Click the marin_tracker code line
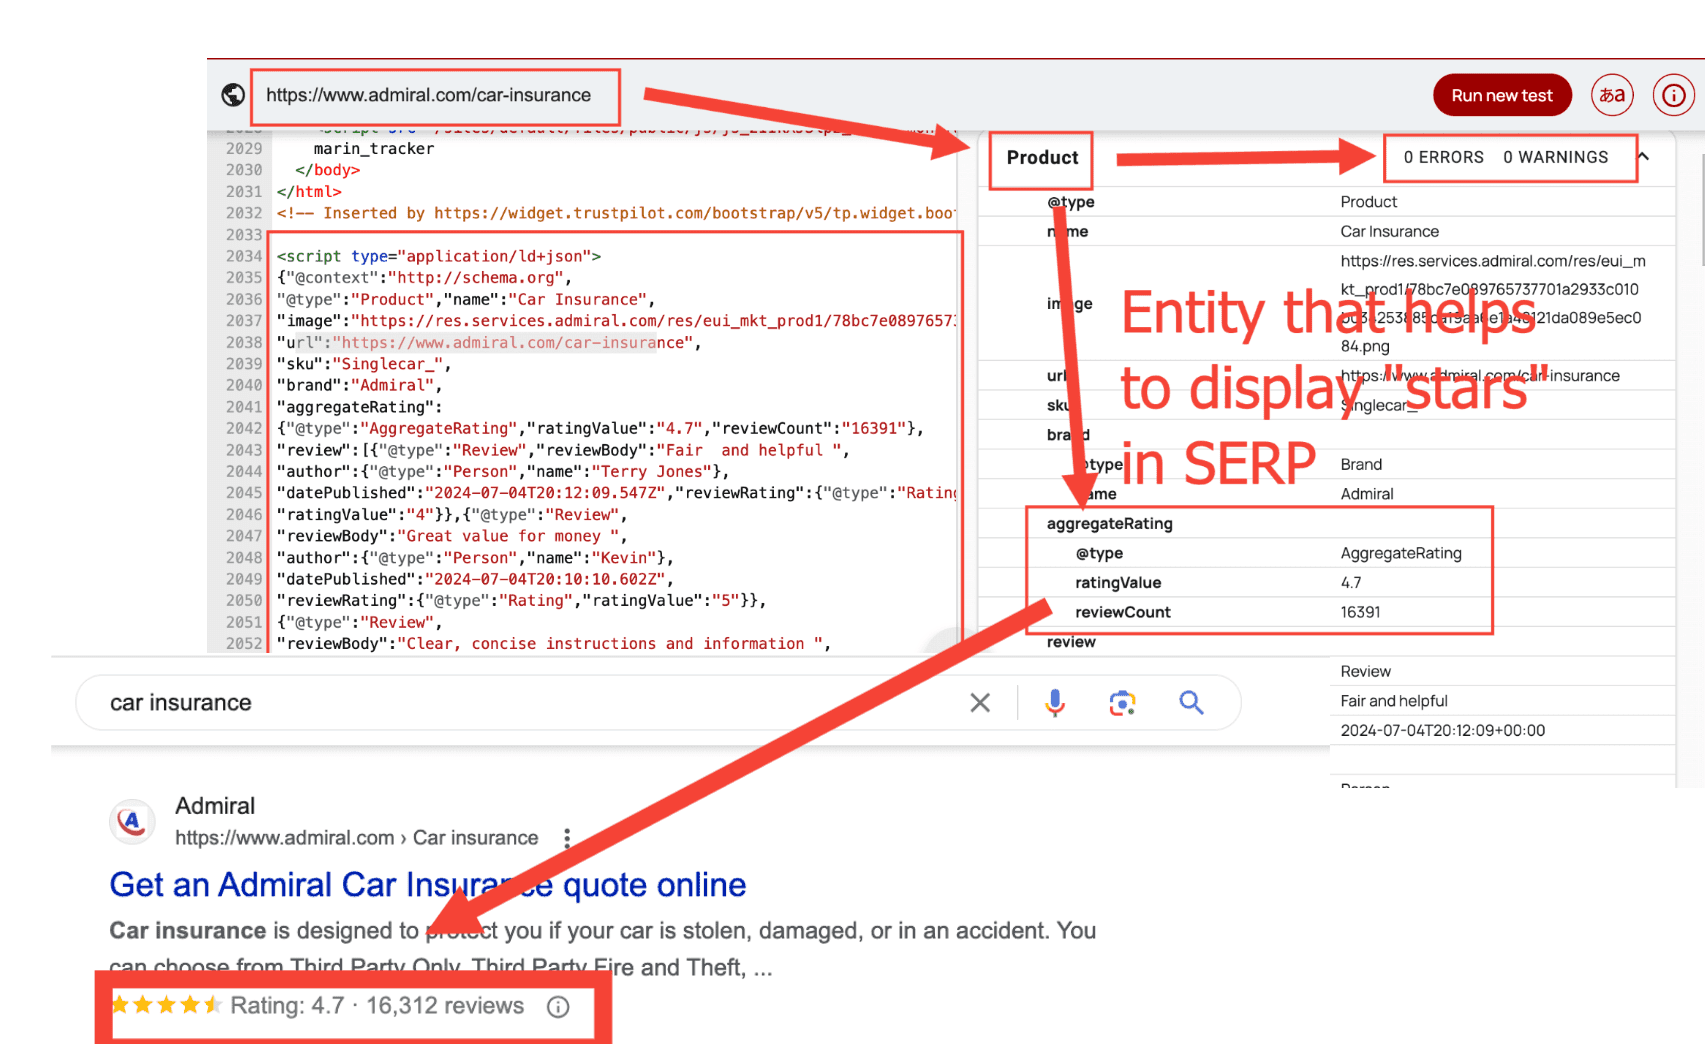The image size is (1706, 1044). [x=374, y=149]
